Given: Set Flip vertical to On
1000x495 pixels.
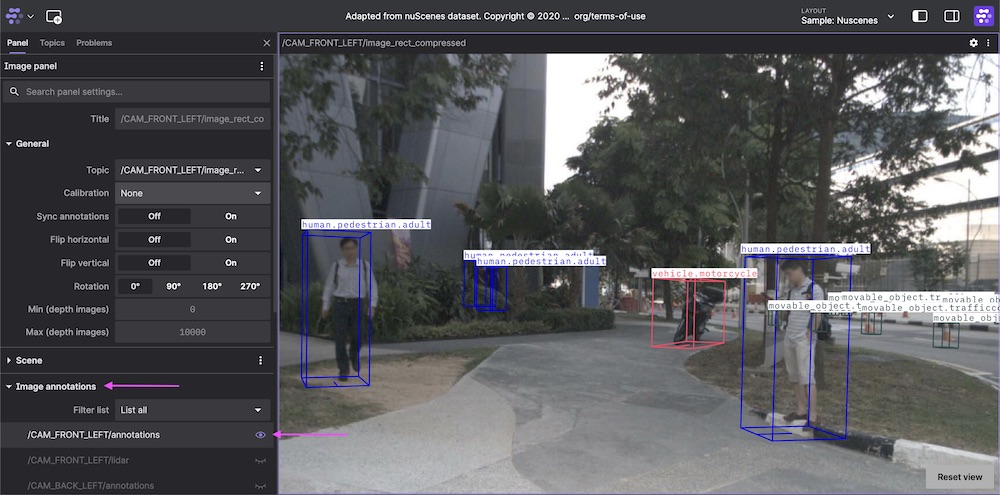Looking at the screenshot, I should tap(231, 263).
